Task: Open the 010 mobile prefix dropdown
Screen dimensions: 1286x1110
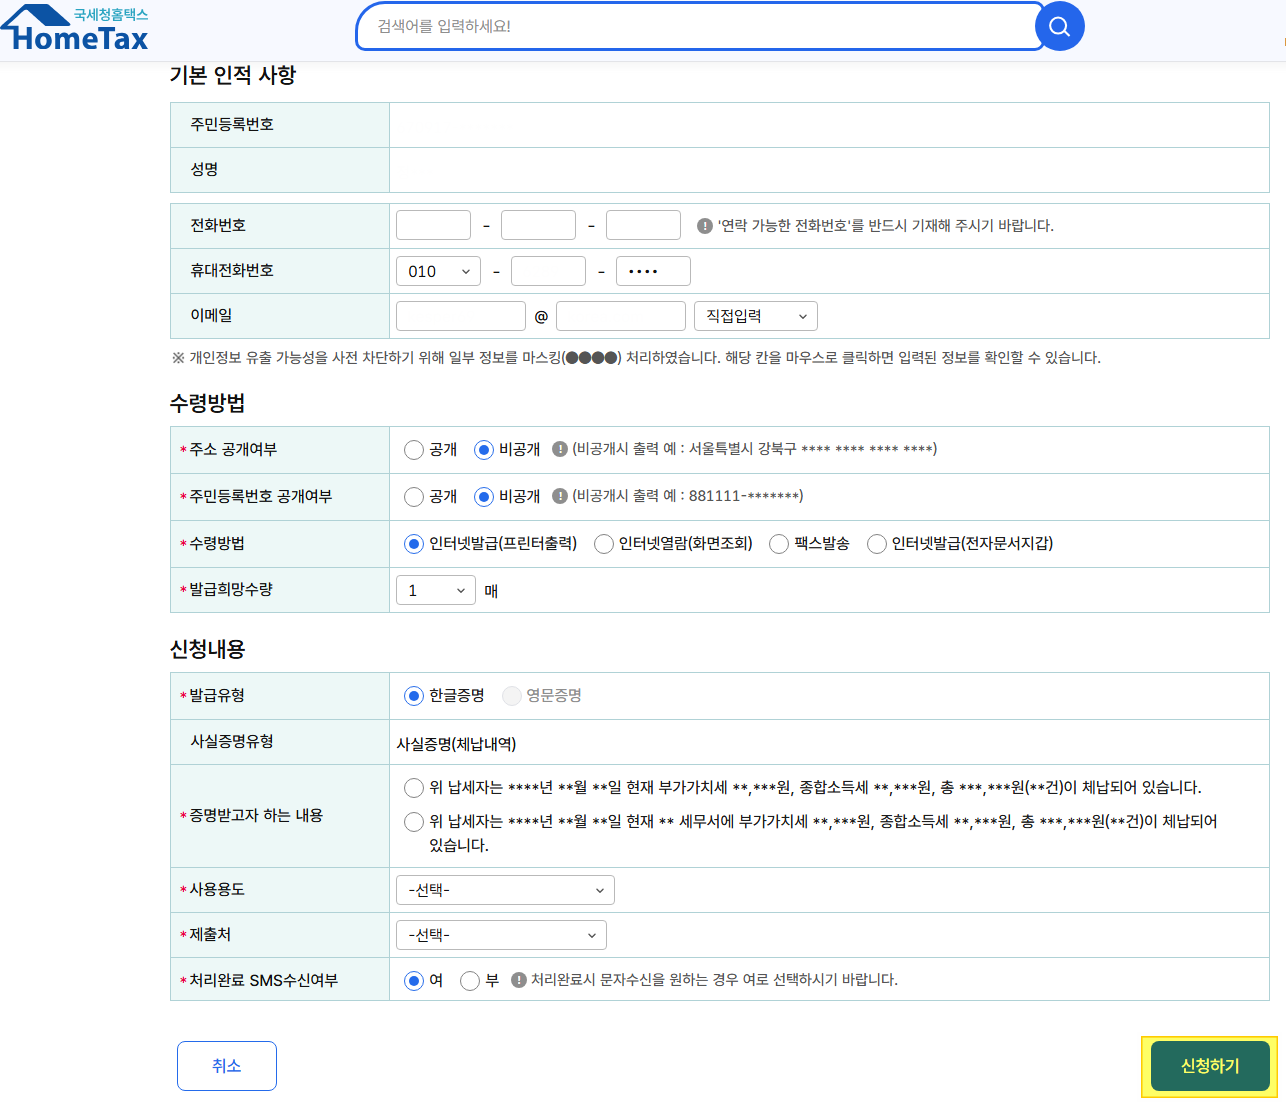Action: [438, 271]
